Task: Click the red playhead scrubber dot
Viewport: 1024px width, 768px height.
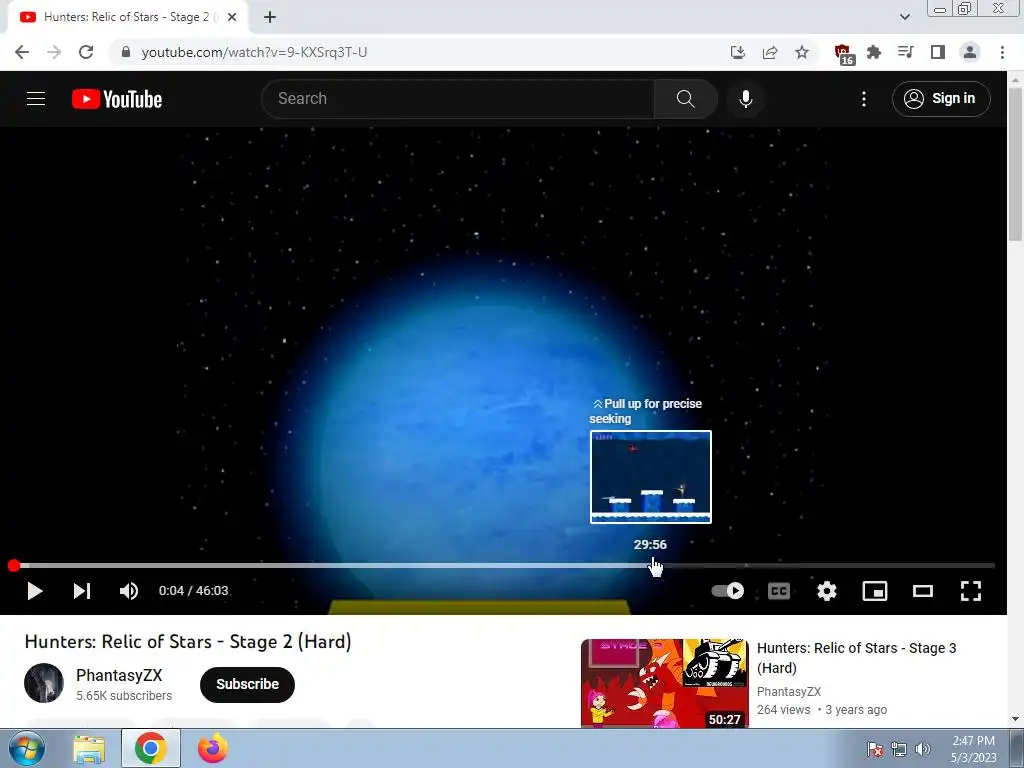Action: click(14, 566)
